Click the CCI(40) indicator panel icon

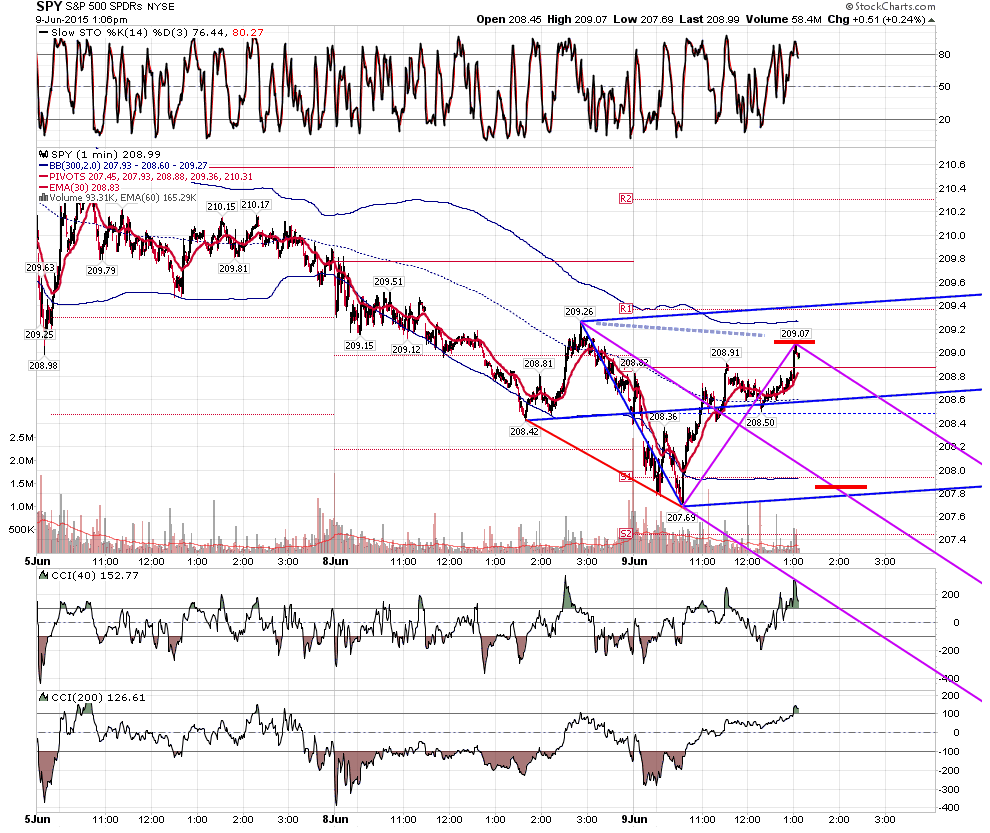pos(44,575)
